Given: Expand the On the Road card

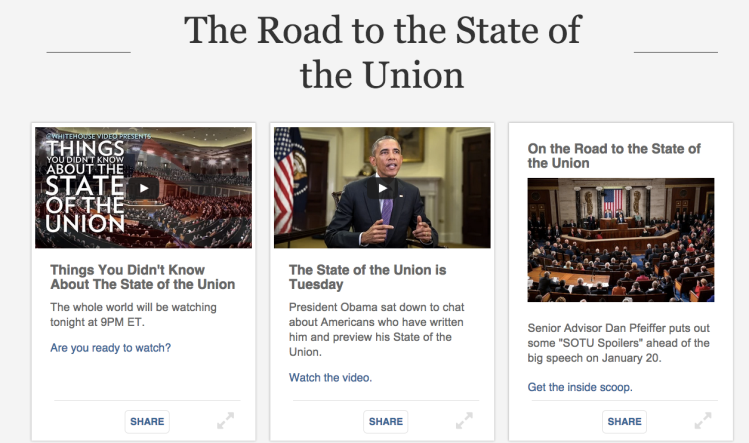Looking at the screenshot, I should click(703, 421).
